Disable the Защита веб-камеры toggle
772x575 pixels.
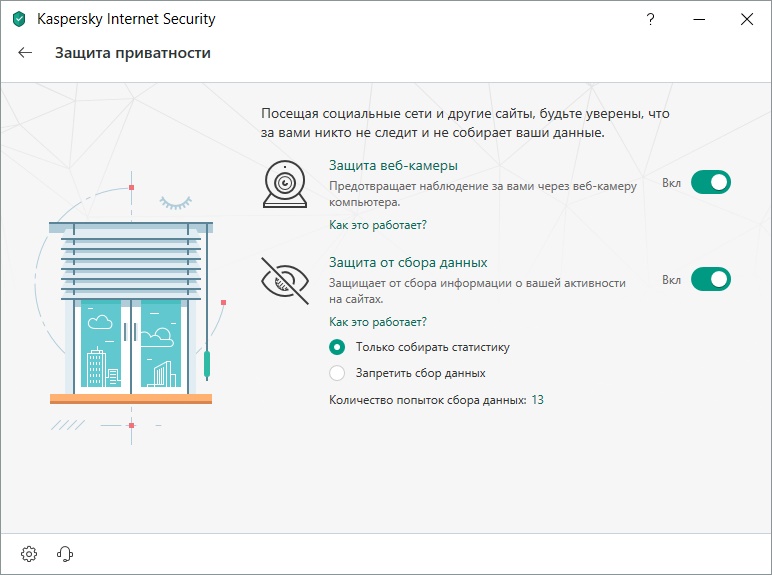[710, 183]
